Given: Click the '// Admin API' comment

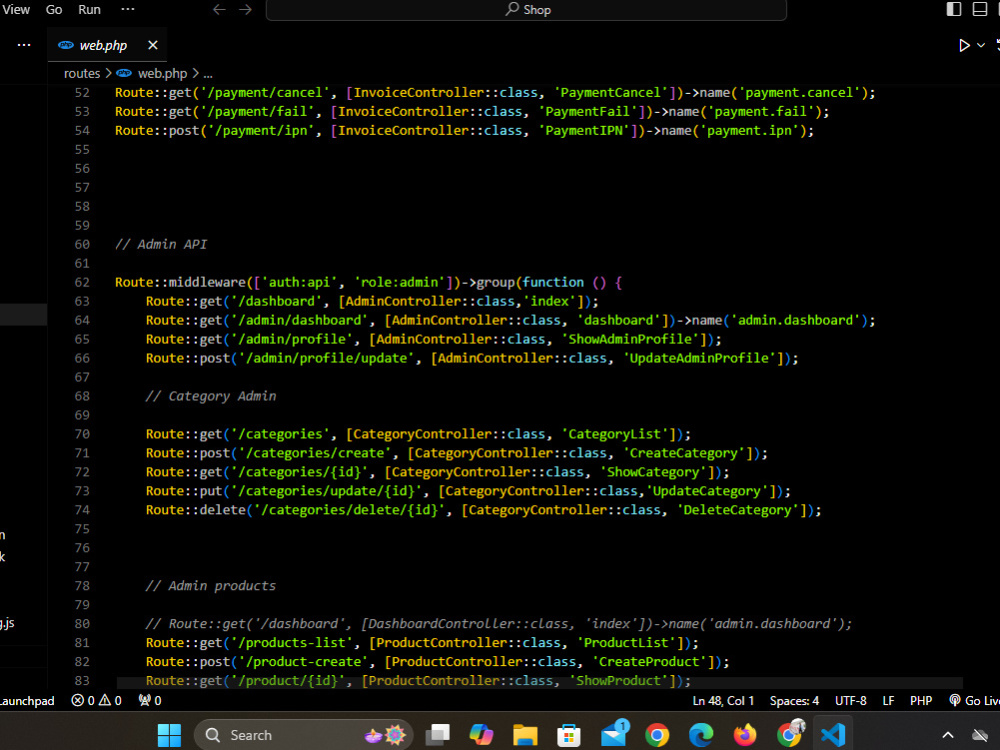Looking at the screenshot, I should 161,244.
